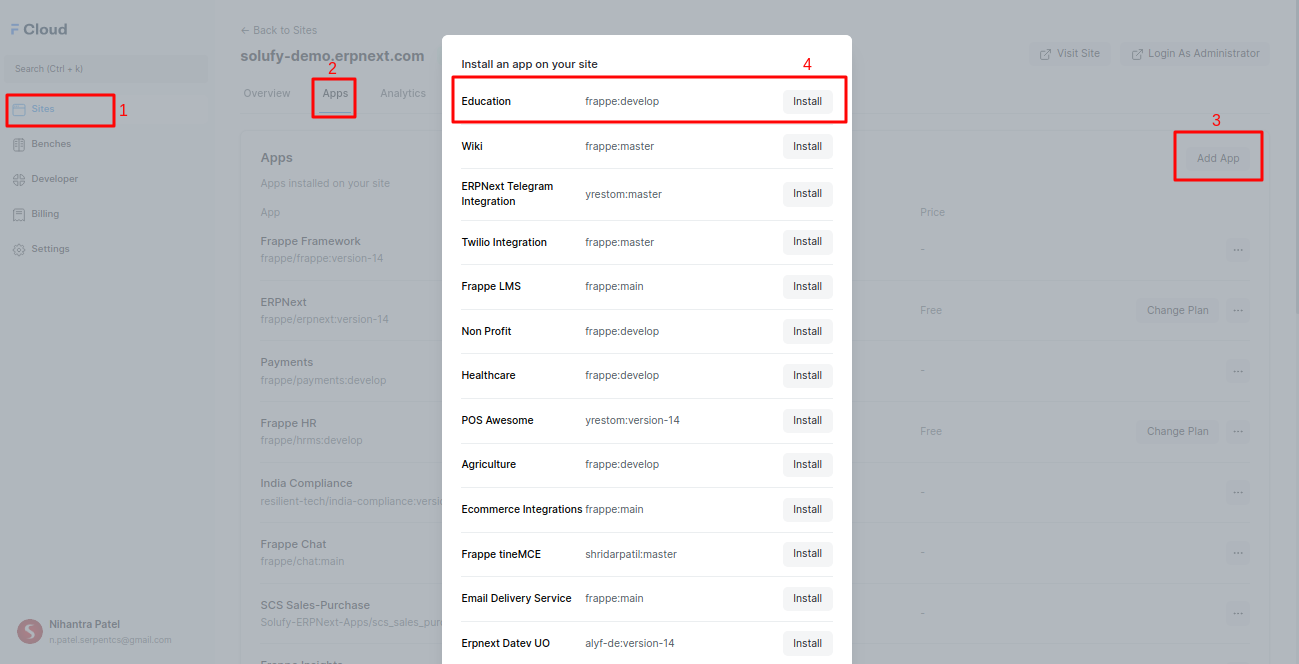Install Erpnext Datev UO
This screenshot has width=1299, height=664.
point(807,644)
